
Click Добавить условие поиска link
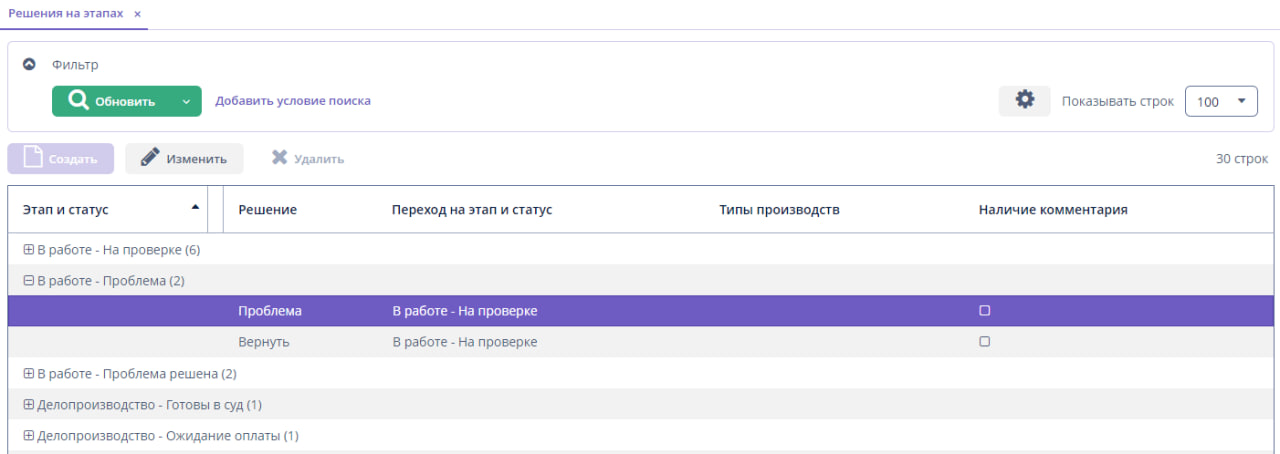[293, 101]
